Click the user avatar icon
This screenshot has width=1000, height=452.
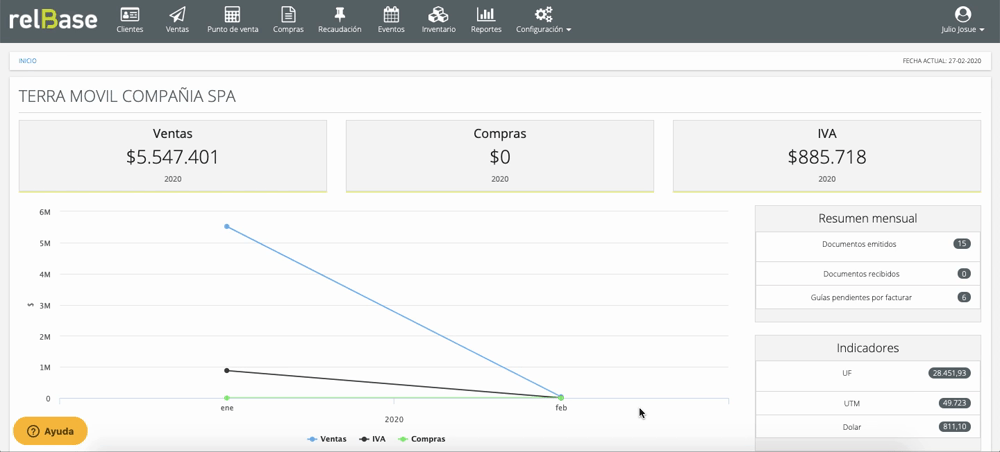(x=963, y=14)
